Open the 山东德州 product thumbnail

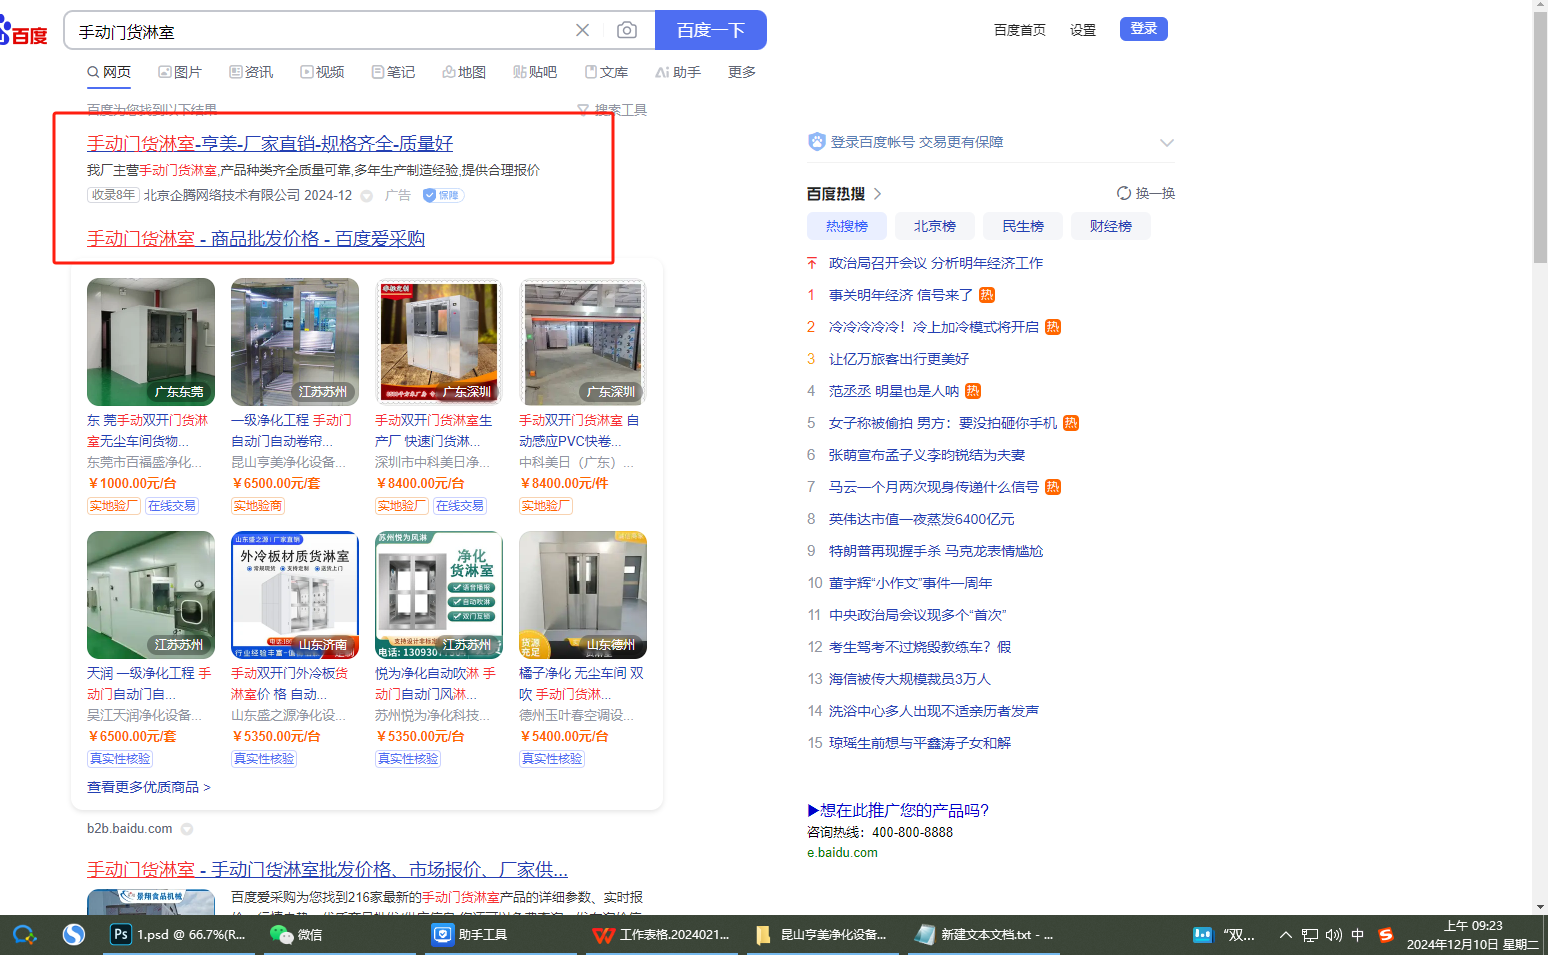pos(583,595)
